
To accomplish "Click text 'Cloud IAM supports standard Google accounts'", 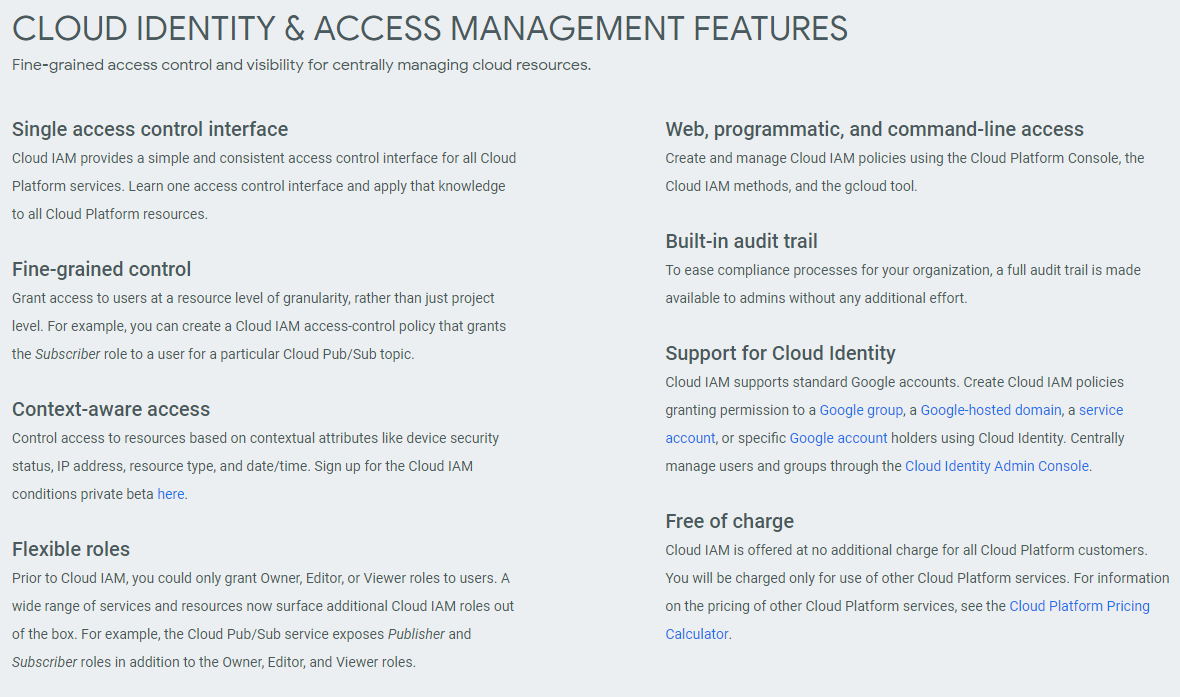I will coord(811,382).
